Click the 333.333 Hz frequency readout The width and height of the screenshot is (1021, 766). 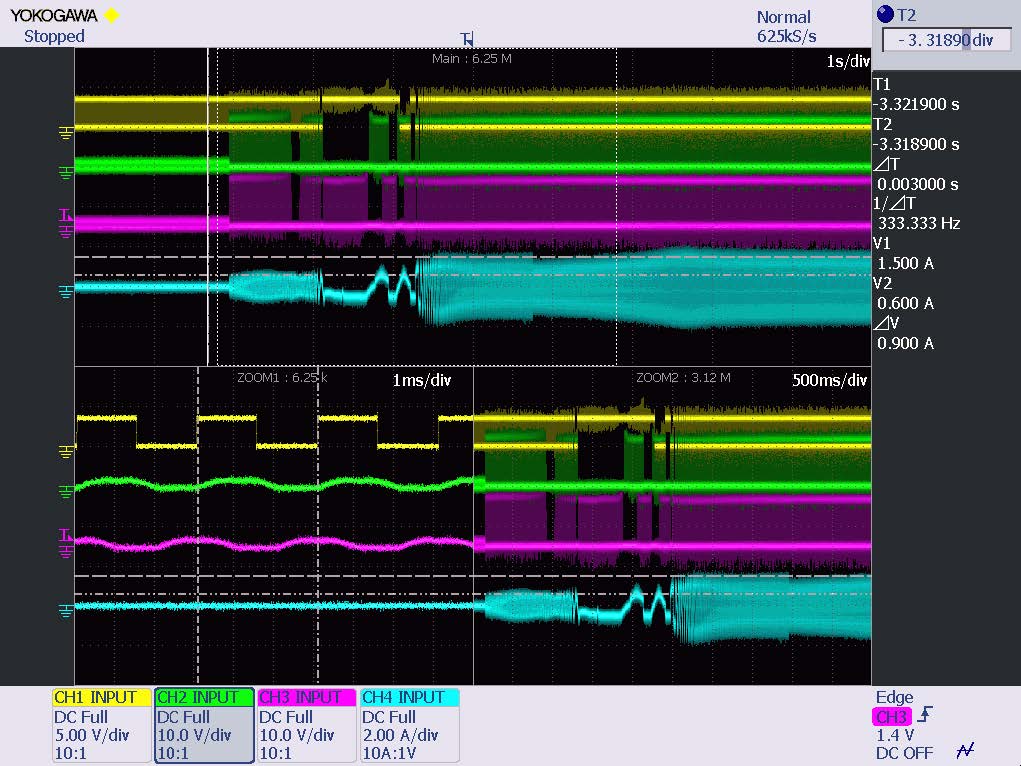[919, 223]
